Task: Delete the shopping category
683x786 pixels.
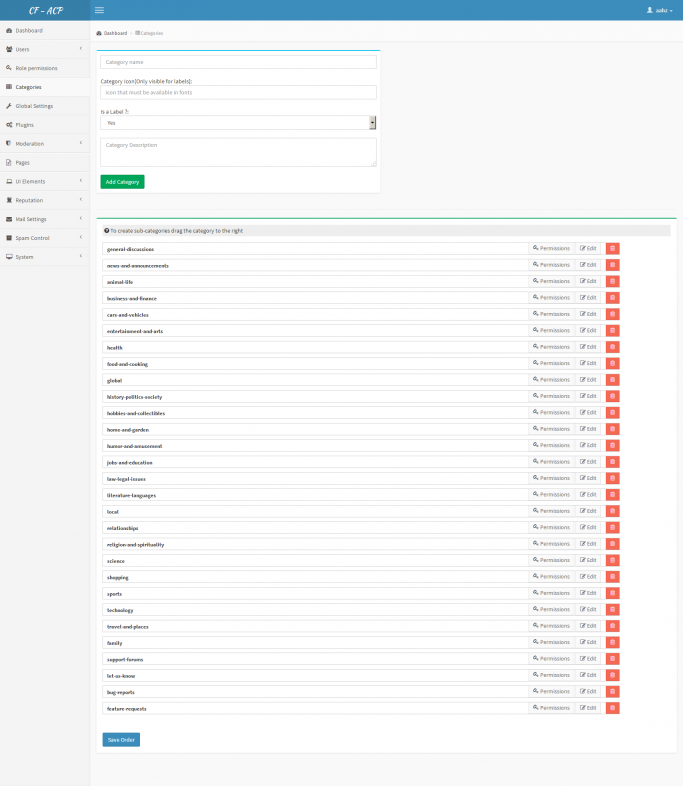Action: (x=612, y=577)
